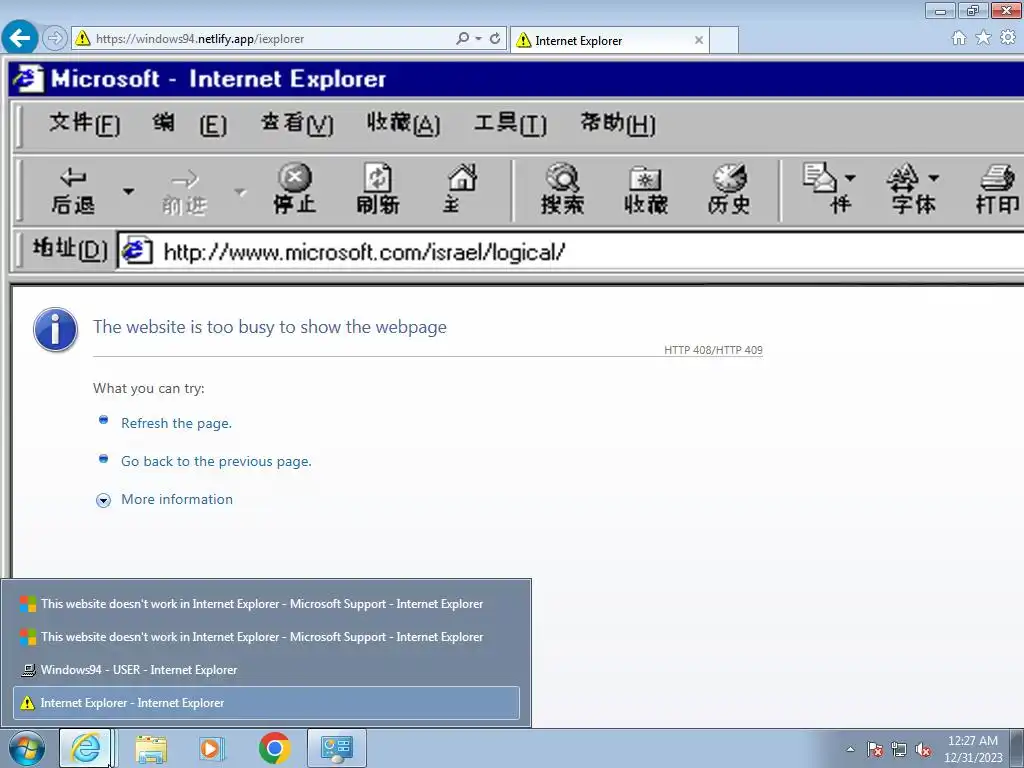Click the More information link text

point(177,499)
